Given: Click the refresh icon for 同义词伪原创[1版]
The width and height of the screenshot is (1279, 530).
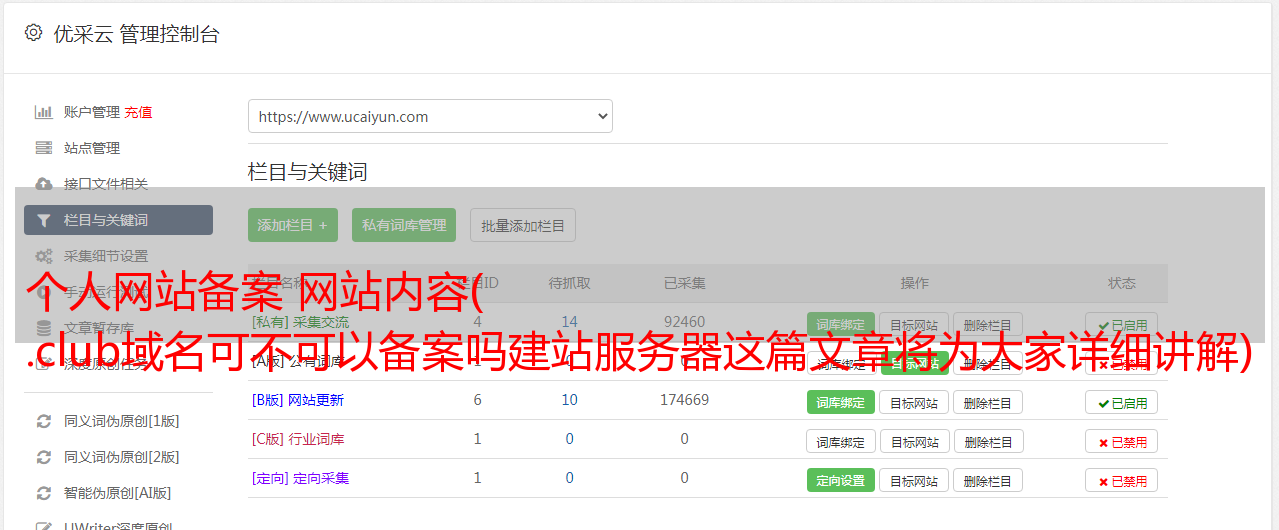Looking at the screenshot, I should click(x=44, y=421).
